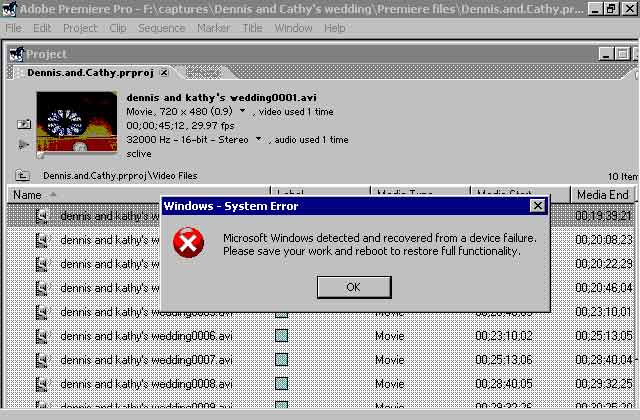Click OK in the System Error dialog
The height and width of the screenshot is (420, 640).
click(x=354, y=287)
